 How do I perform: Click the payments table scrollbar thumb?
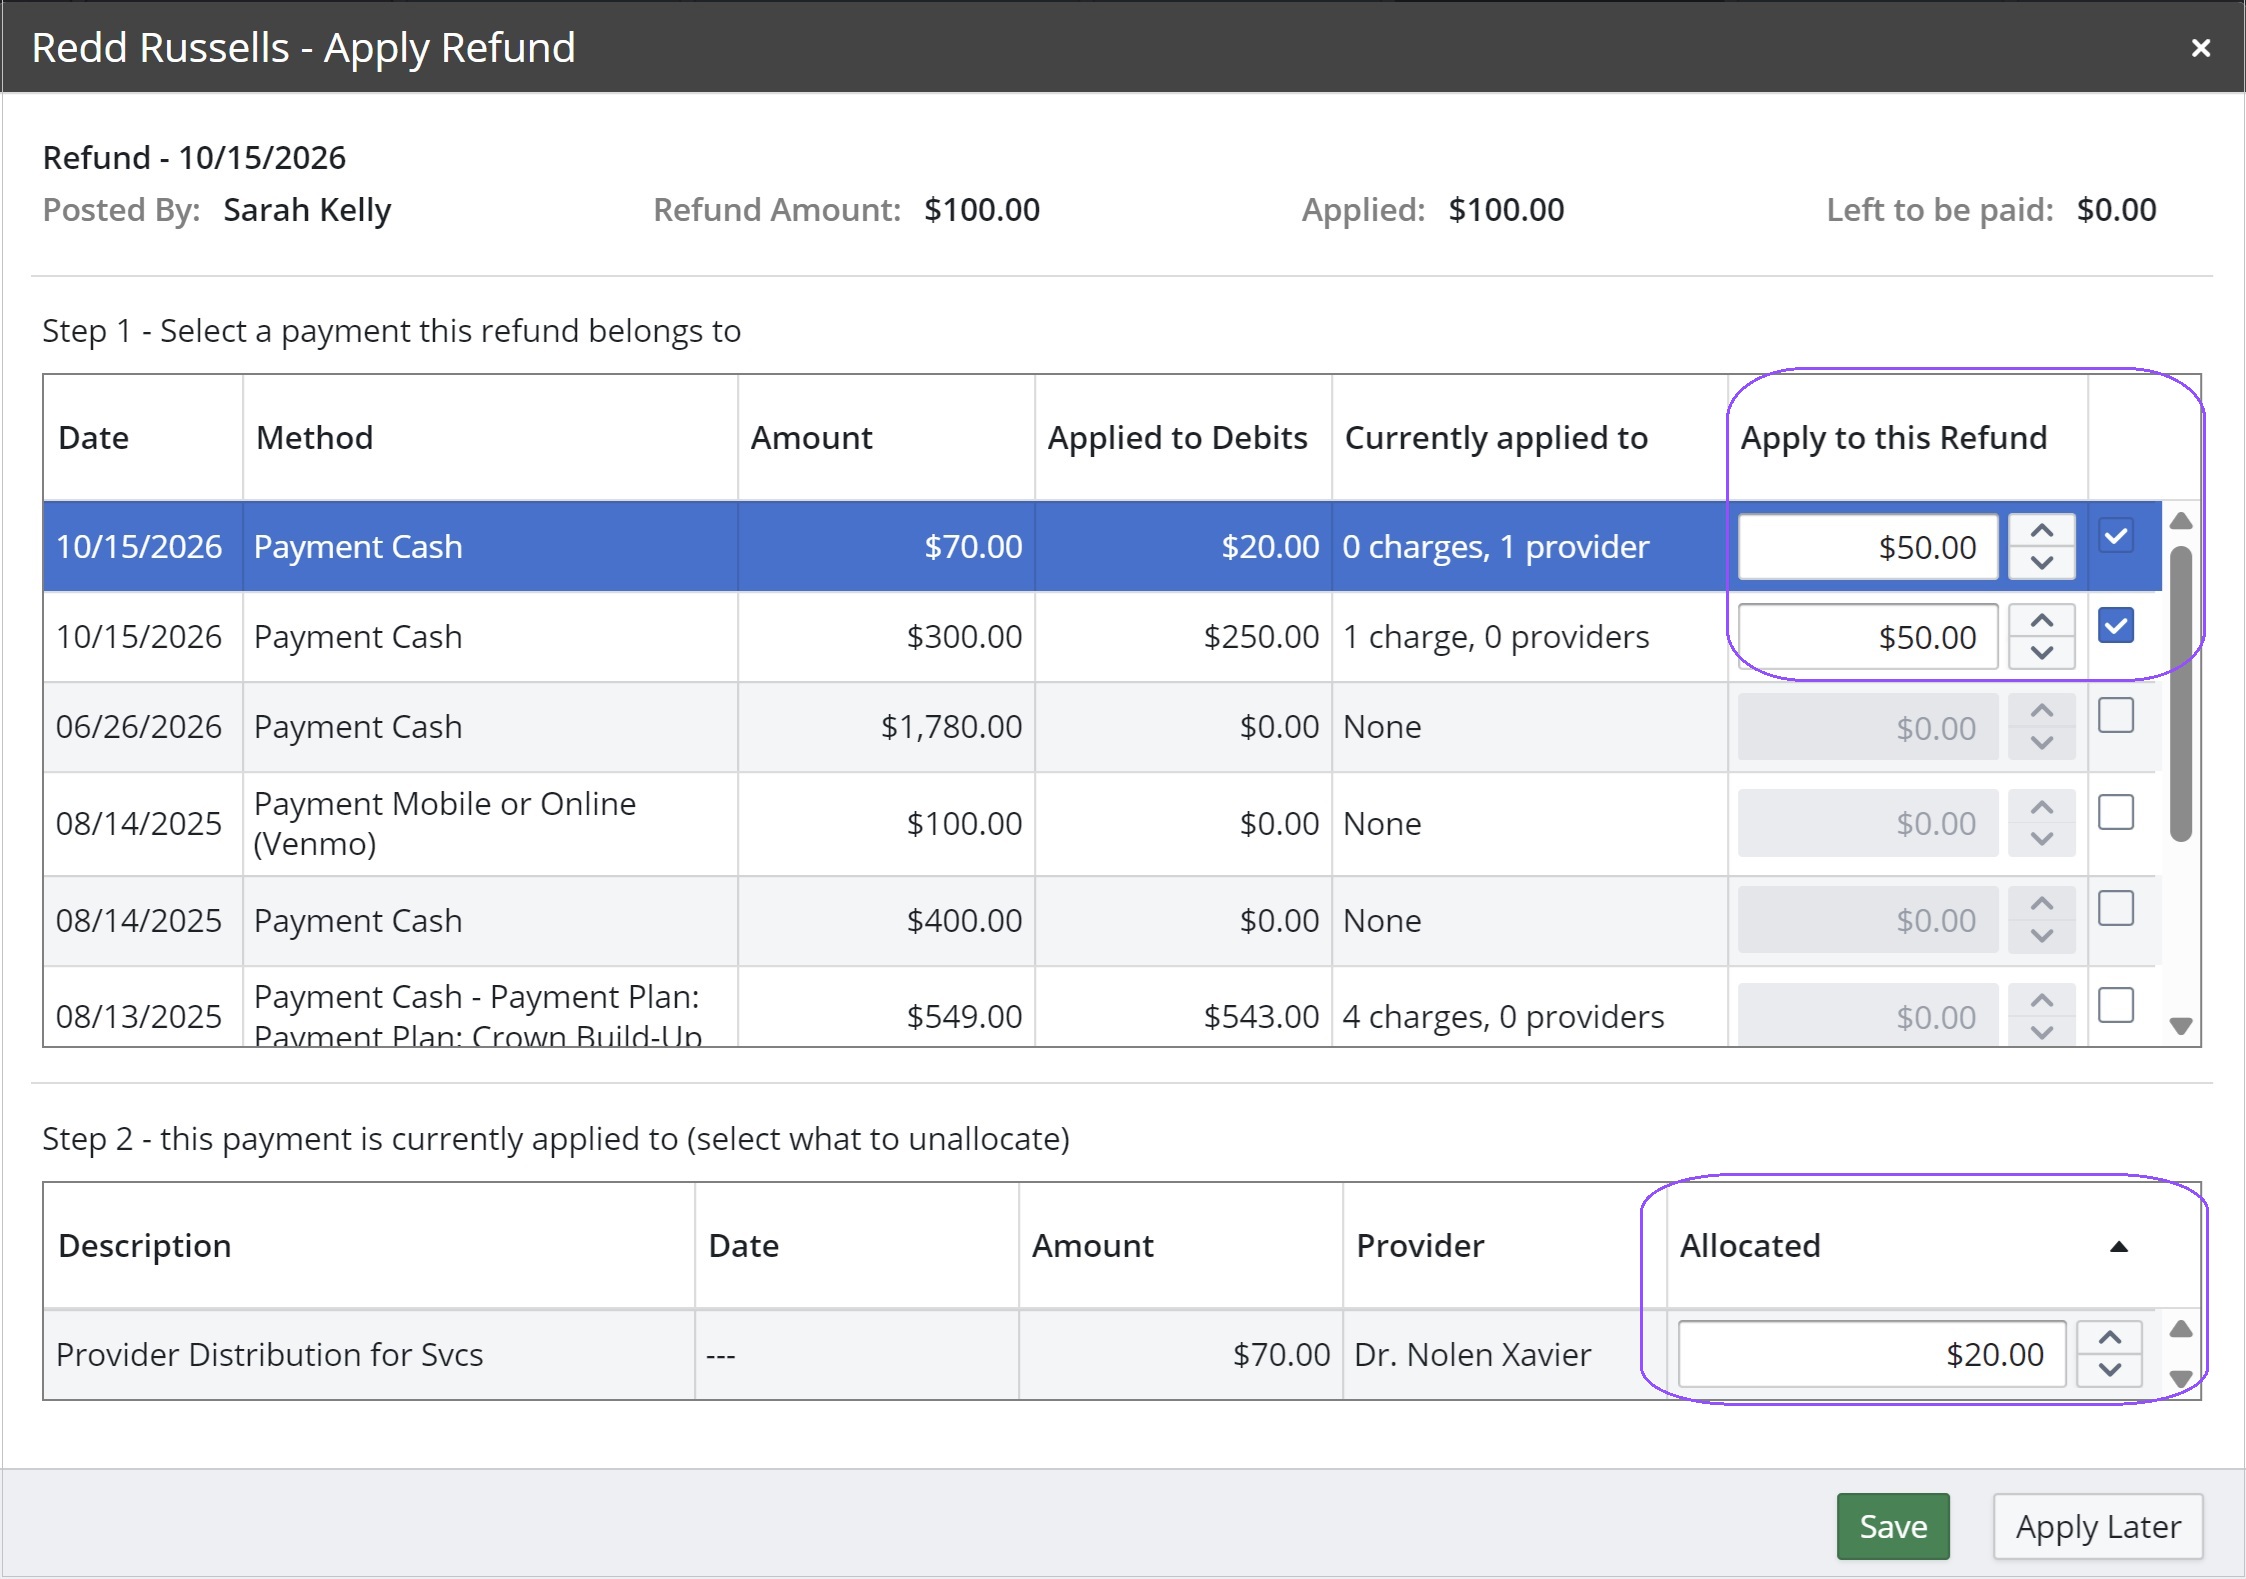tap(2181, 694)
